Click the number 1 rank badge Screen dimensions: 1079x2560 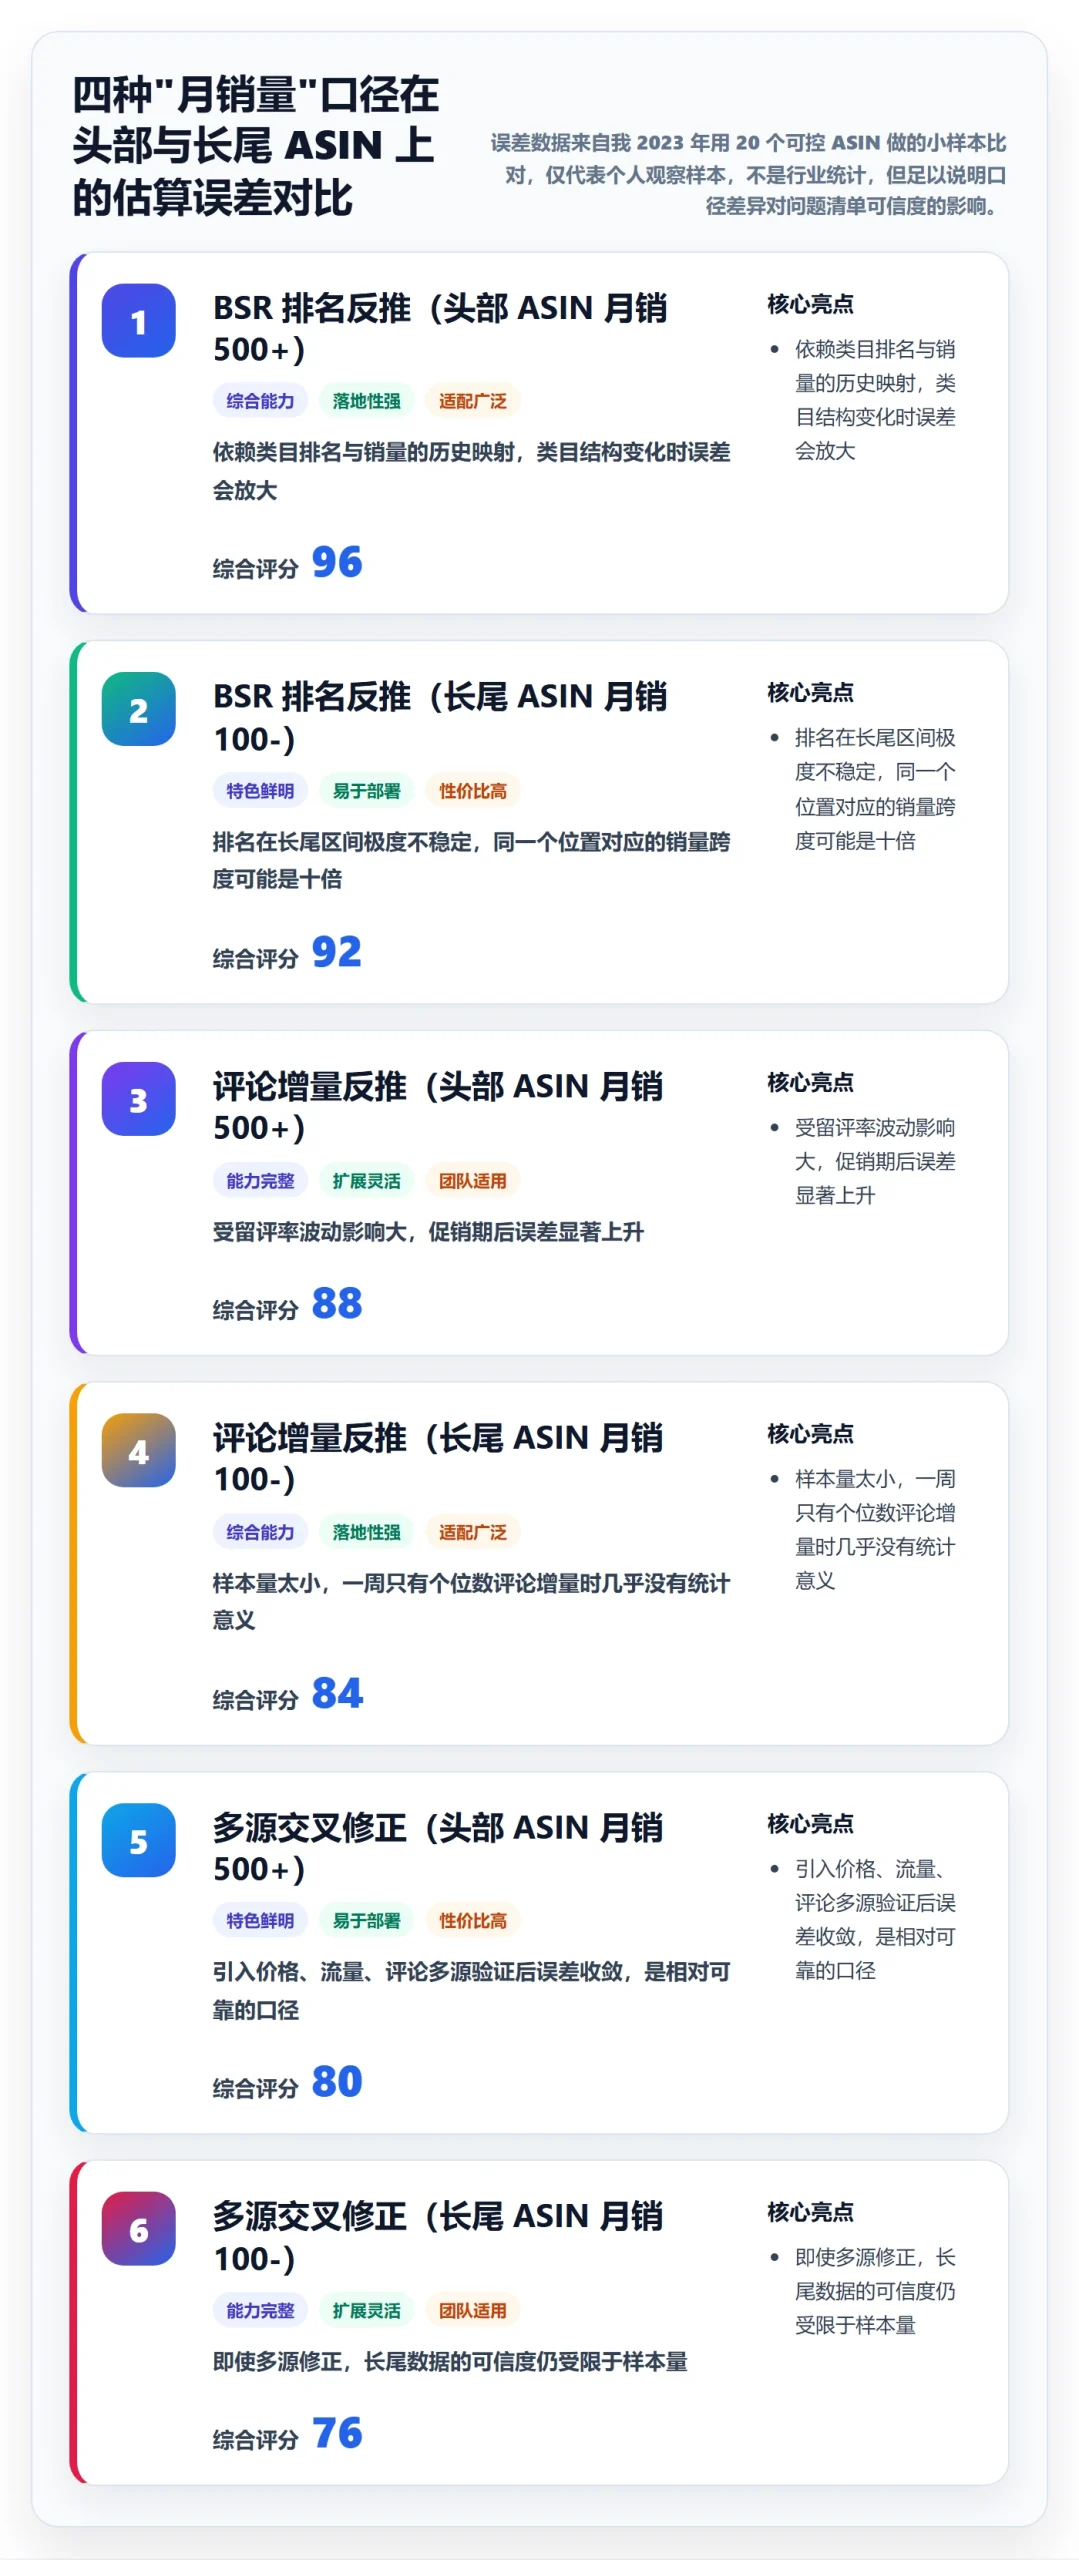pyautogui.click(x=139, y=321)
